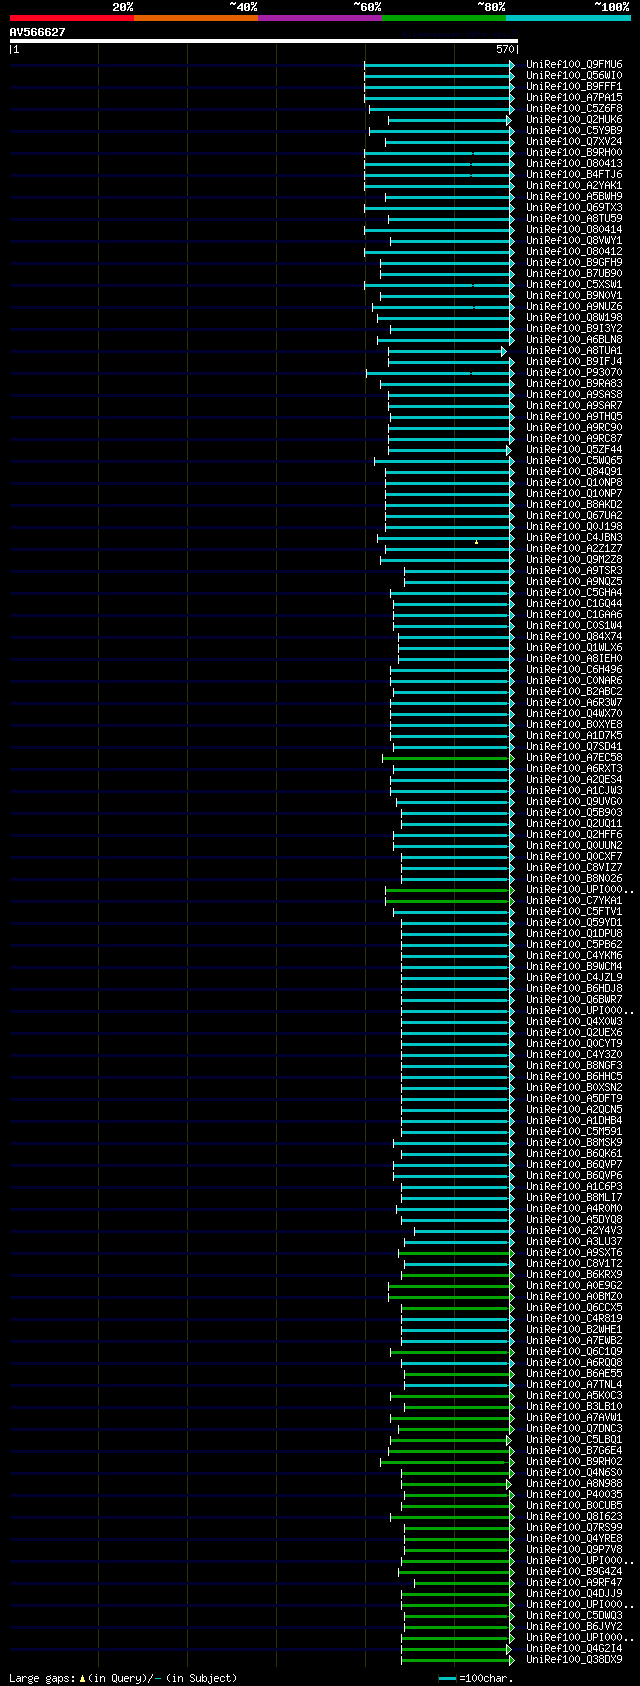Click the cyan alignment bar for UniRef100_A8TUA1
The height and width of the screenshot is (1686, 640).
(x=447, y=350)
